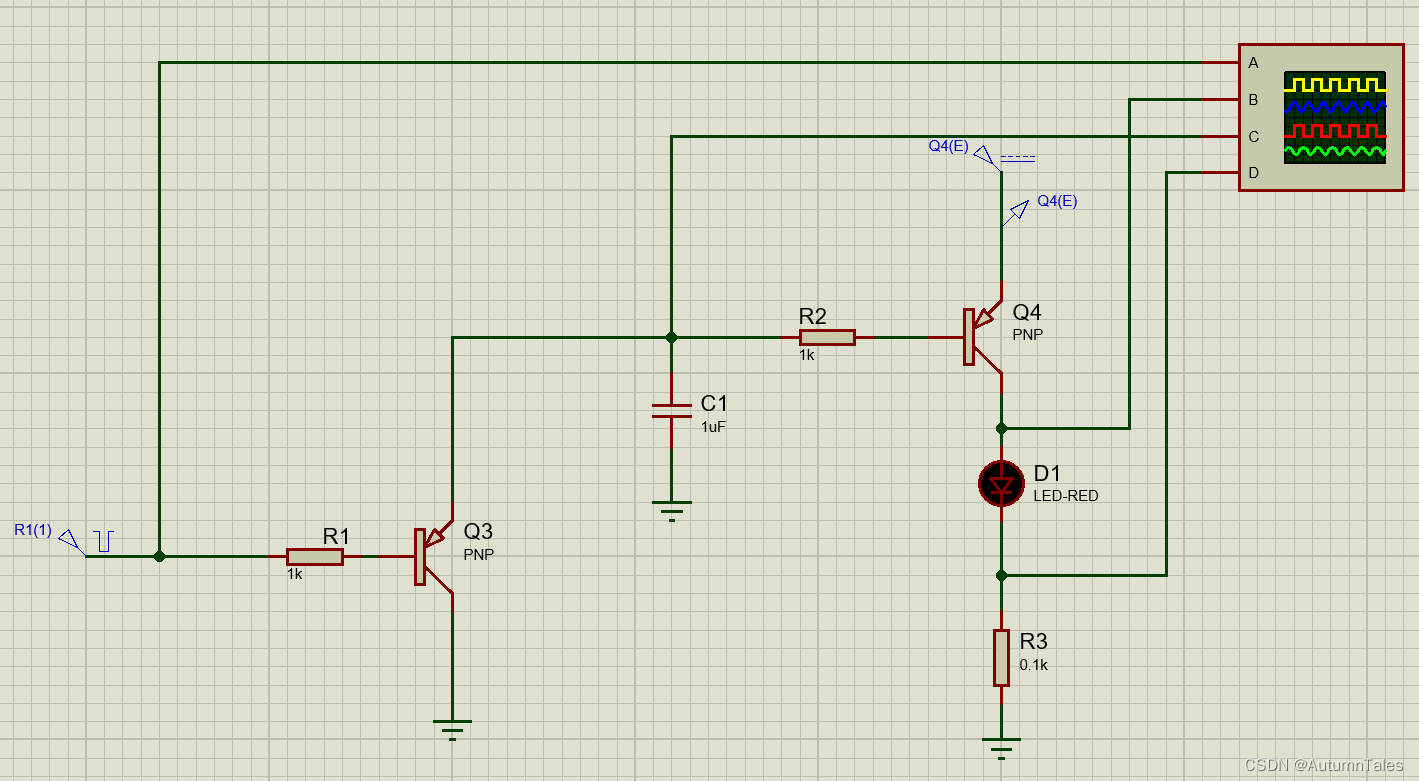The width and height of the screenshot is (1419, 781).
Task: Click oscilloscope channel B pin
Action: pos(1221,100)
